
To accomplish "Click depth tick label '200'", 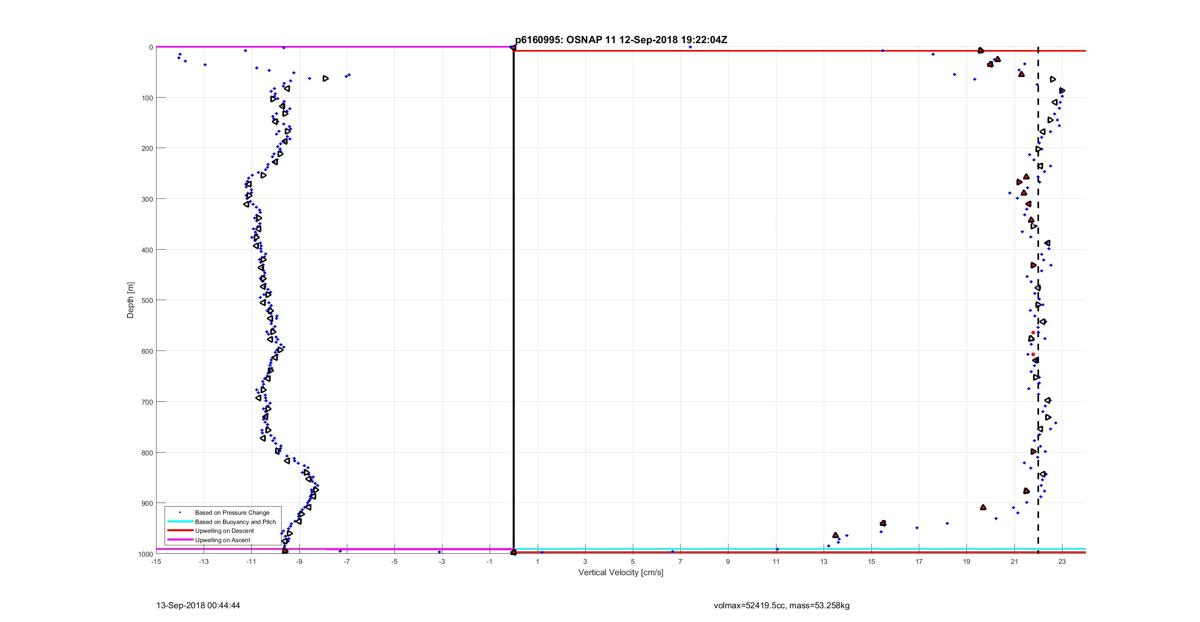I will coord(146,148).
